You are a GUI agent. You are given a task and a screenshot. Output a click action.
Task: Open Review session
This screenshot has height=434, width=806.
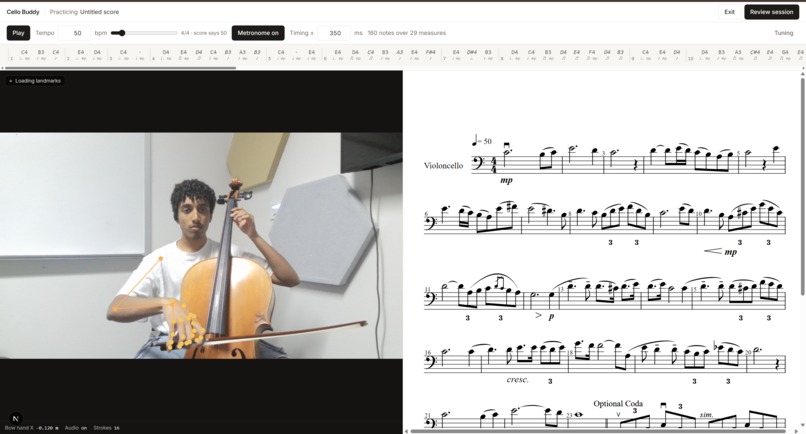[771, 12]
